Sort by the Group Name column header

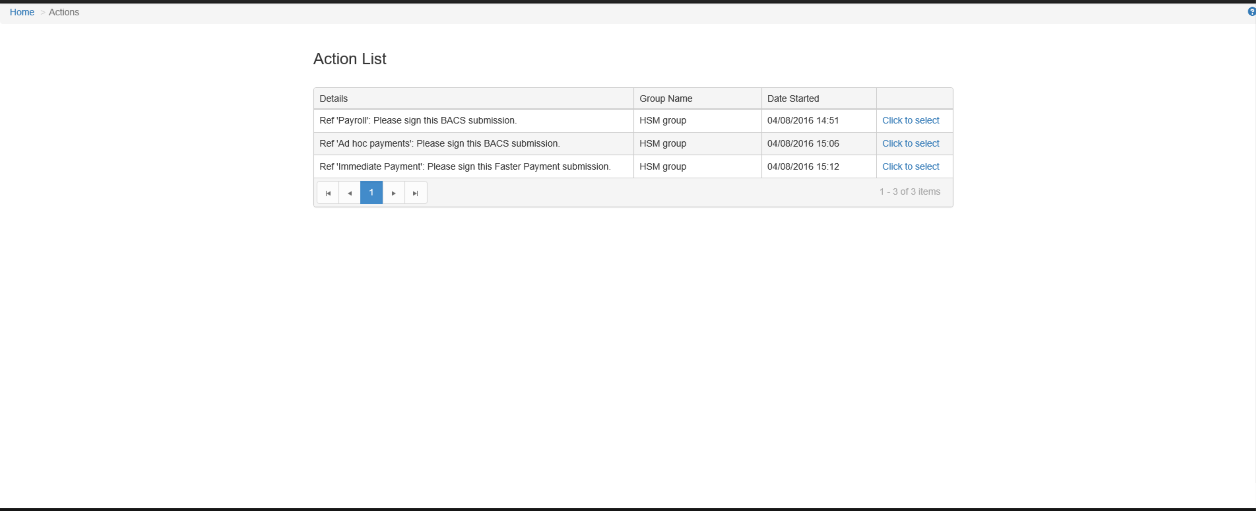click(x=666, y=99)
